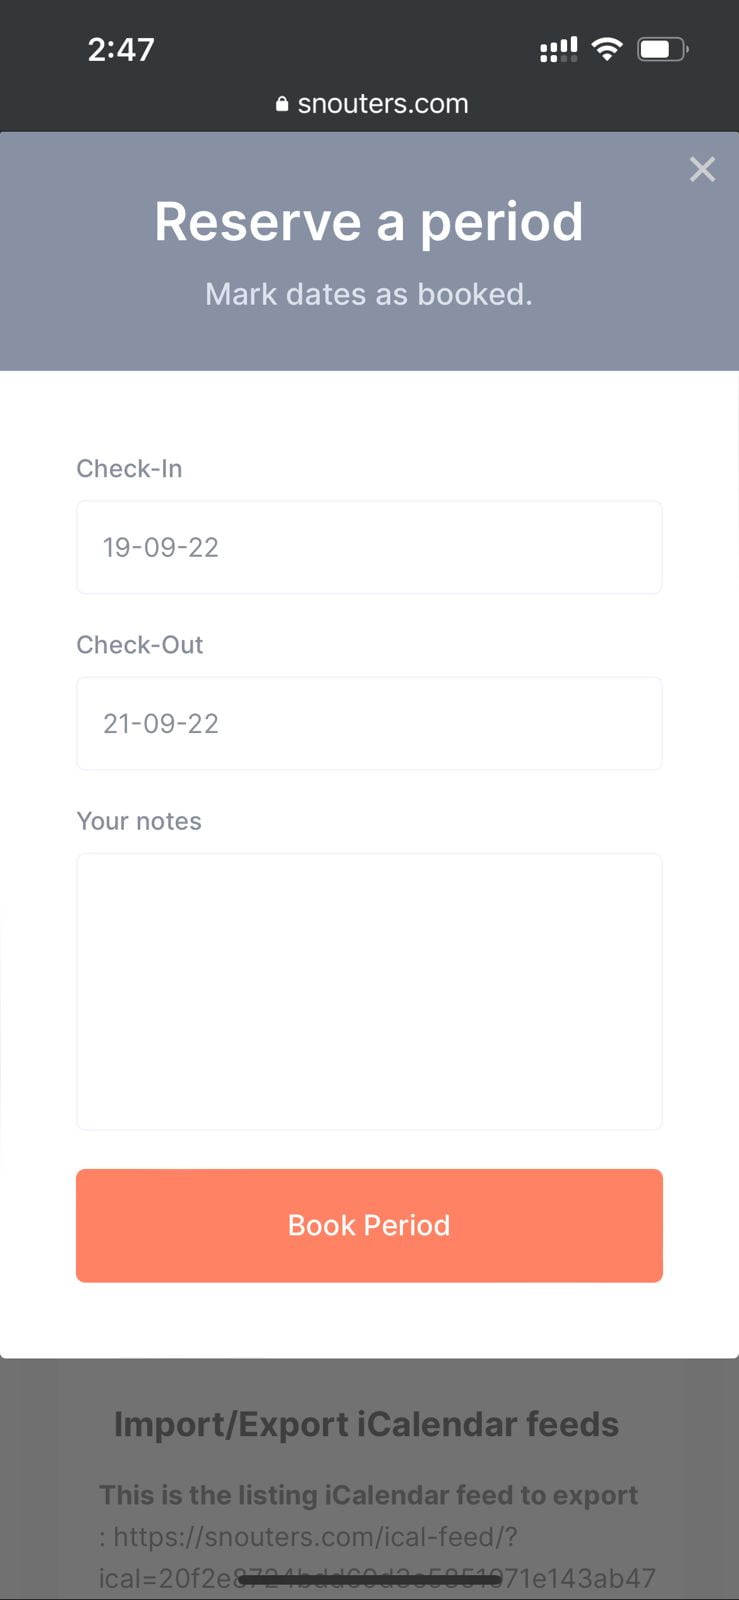Close the Reserve a period dialog

pyautogui.click(x=702, y=169)
